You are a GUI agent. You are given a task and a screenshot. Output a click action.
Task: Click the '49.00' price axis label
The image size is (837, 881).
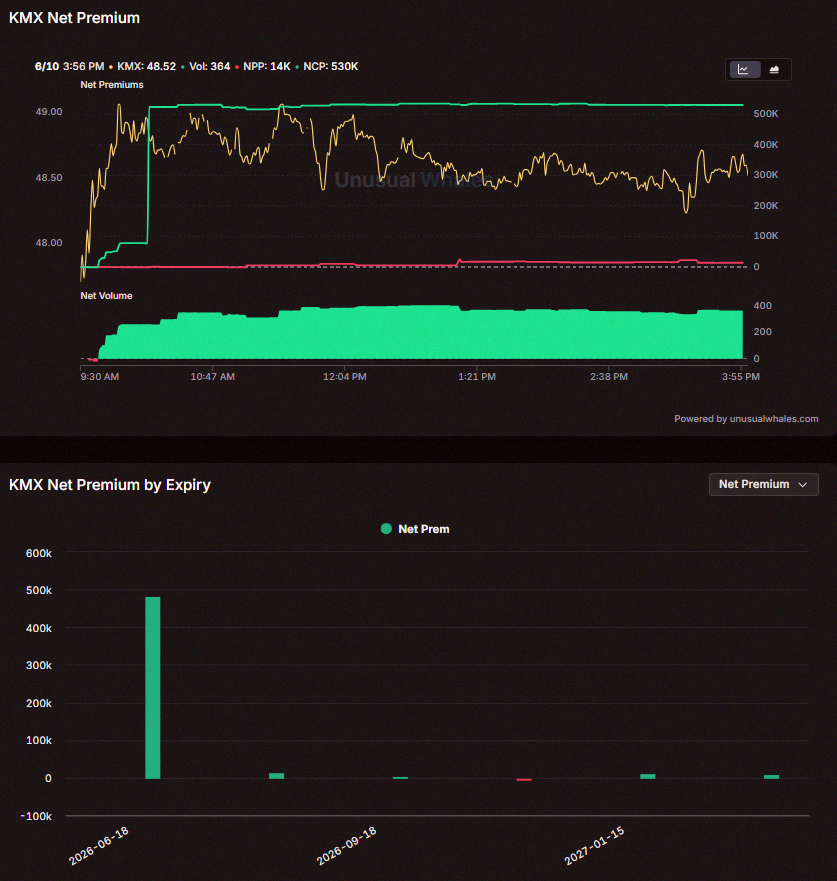[49, 112]
